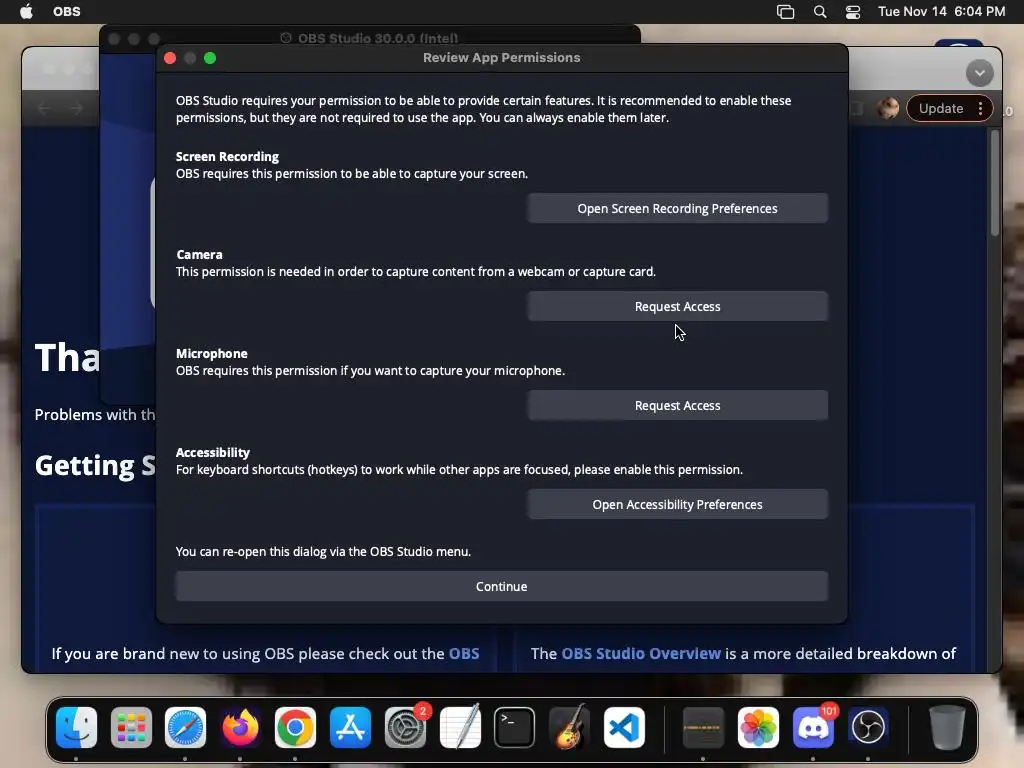Request Access for the Camera permission

677,306
